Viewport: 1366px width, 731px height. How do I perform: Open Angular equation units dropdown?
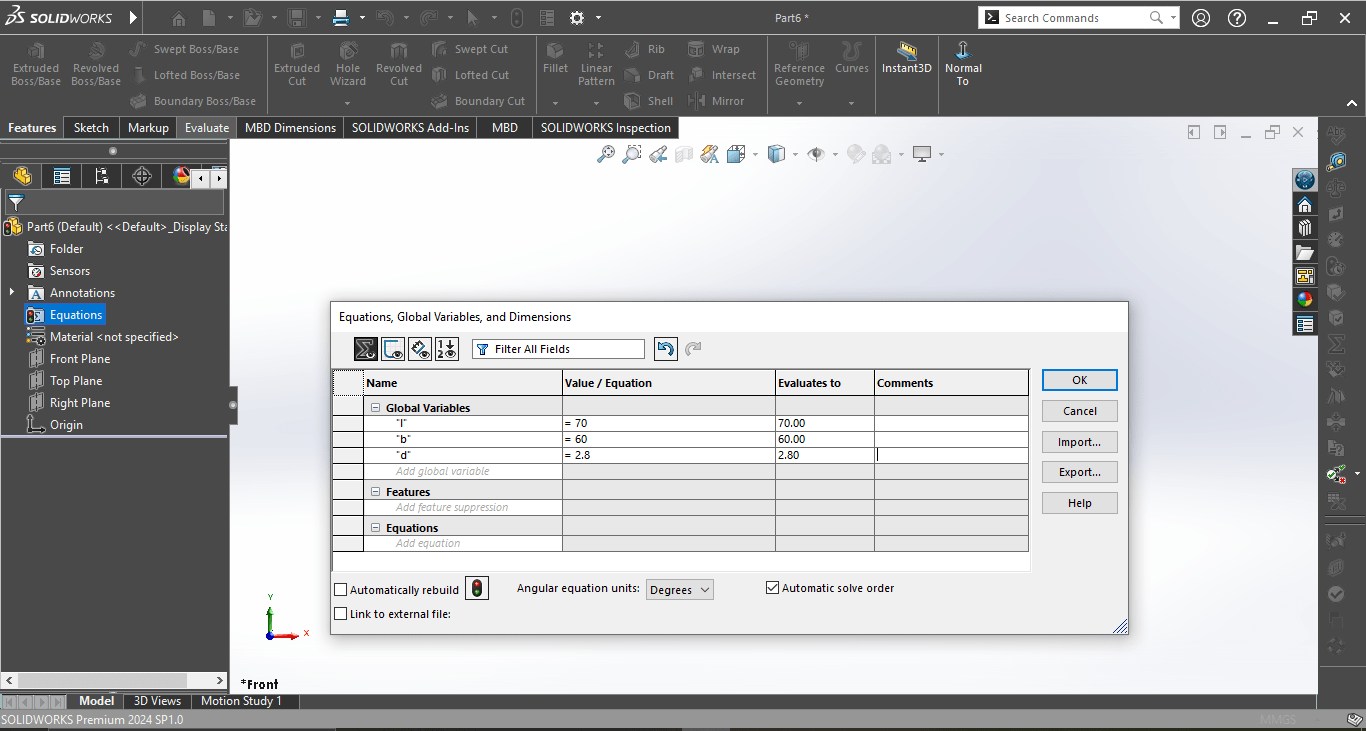point(680,590)
